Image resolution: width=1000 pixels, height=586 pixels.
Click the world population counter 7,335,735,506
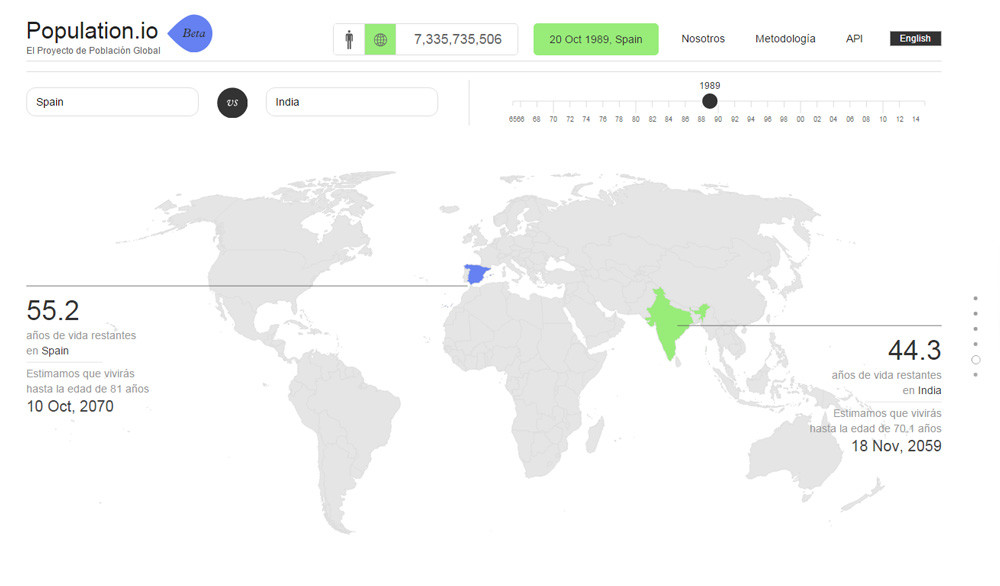457,40
